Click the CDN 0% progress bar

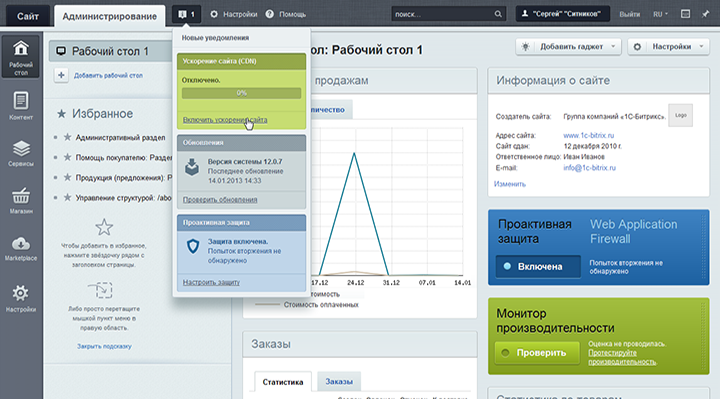click(x=242, y=93)
